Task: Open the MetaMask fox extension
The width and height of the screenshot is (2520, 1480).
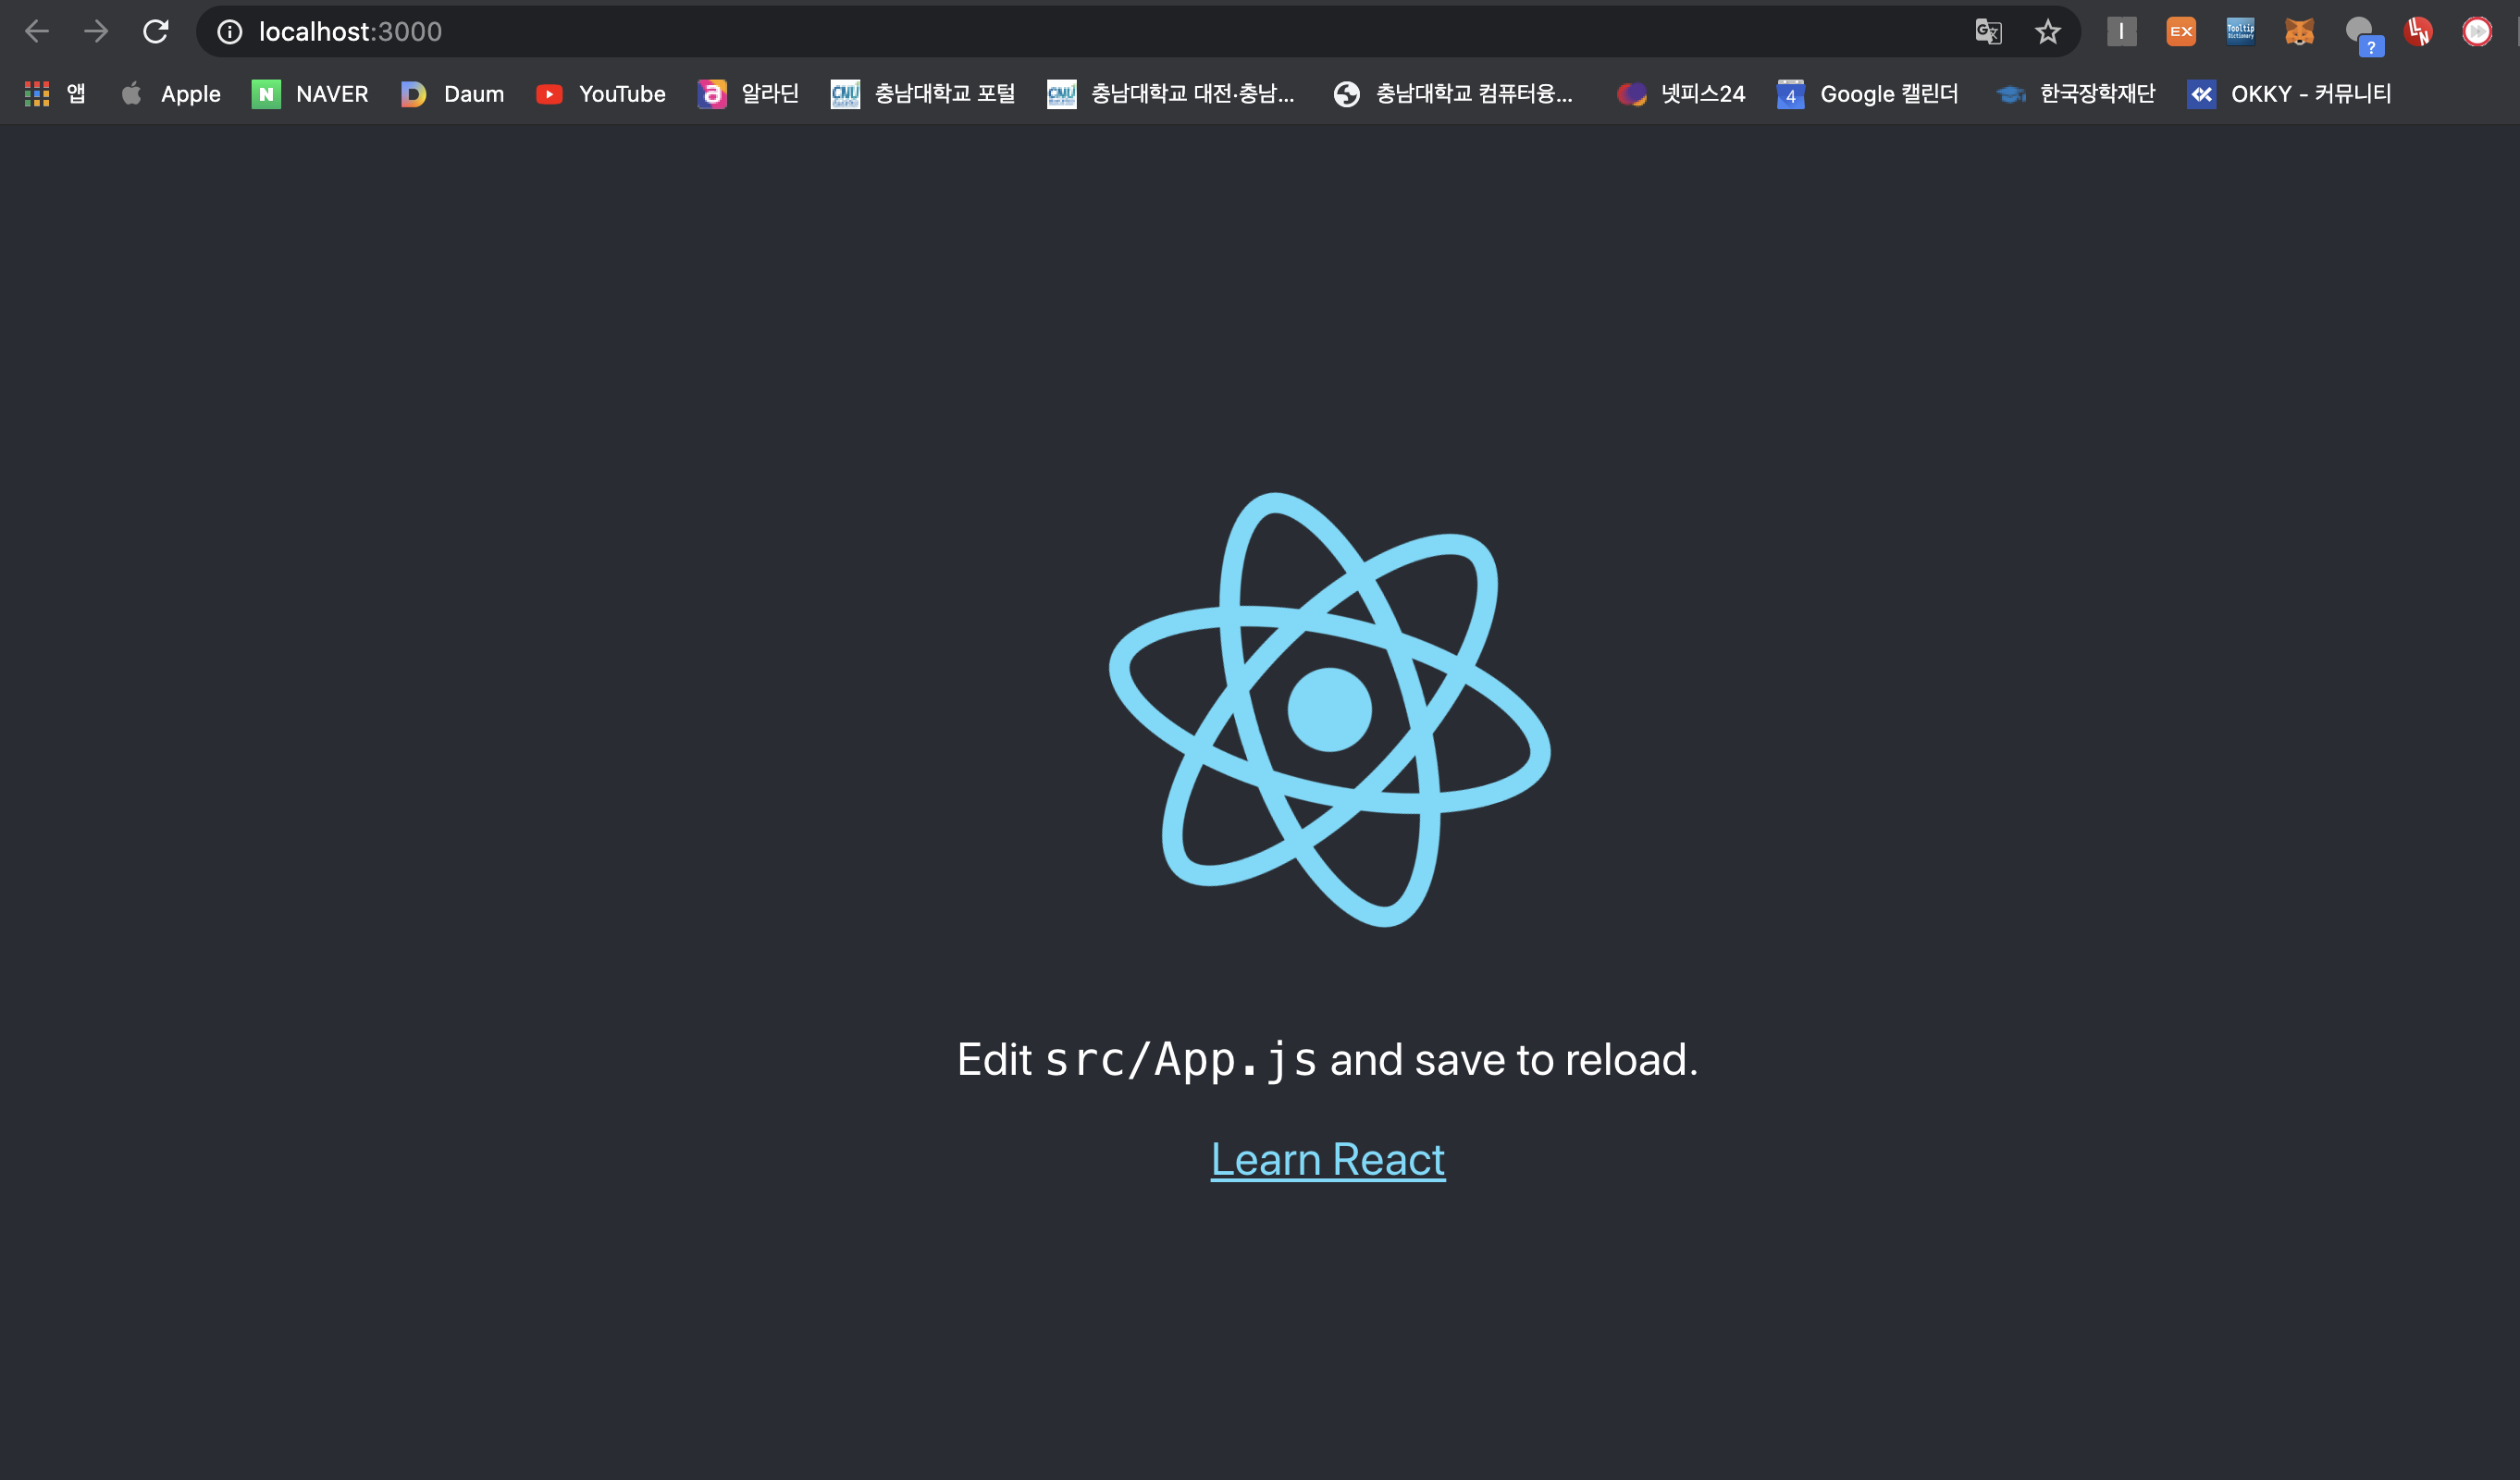Action: coord(2299,32)
